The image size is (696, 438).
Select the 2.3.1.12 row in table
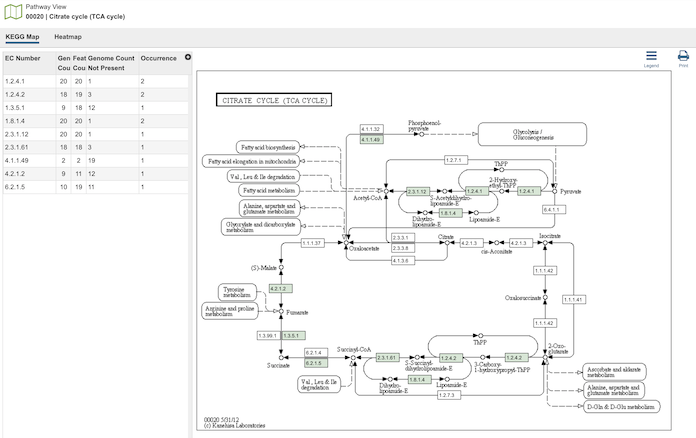click(x=96, y=134)
